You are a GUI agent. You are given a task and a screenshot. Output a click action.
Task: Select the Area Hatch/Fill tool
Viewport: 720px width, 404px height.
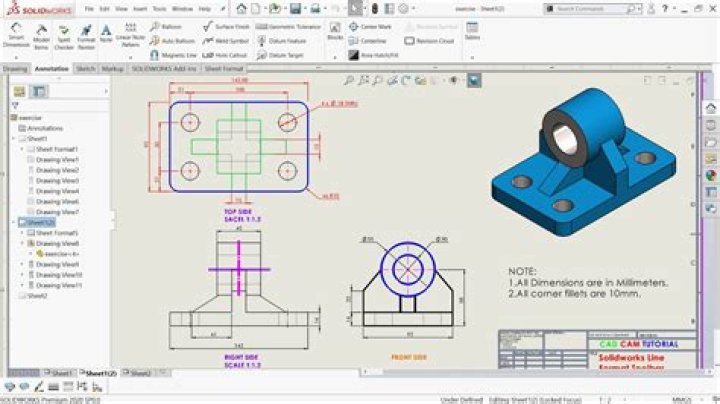373,55
